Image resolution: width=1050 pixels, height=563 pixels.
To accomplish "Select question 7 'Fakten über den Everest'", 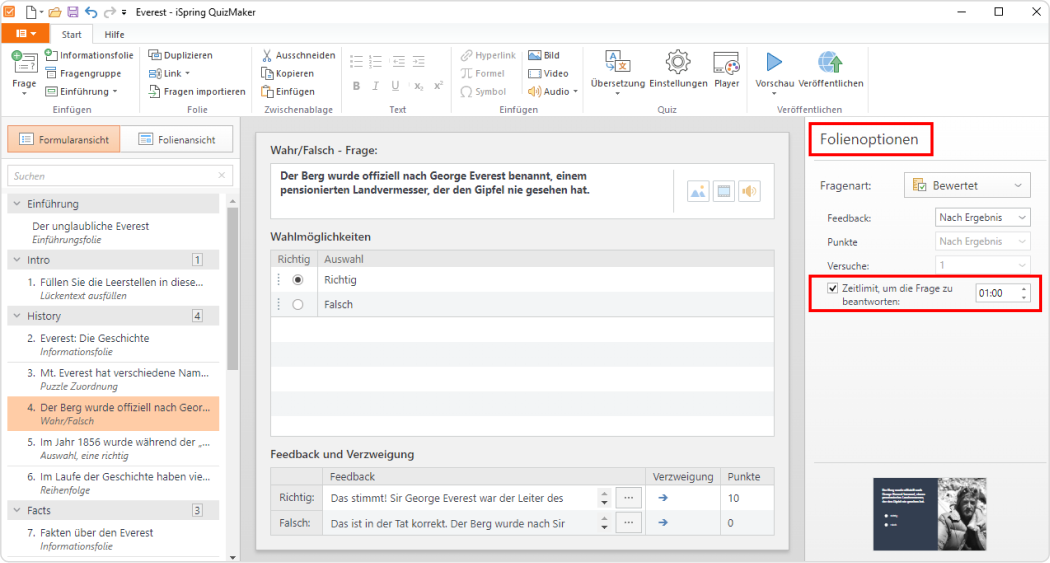I will pyautogui.click(x=113, y=539).
